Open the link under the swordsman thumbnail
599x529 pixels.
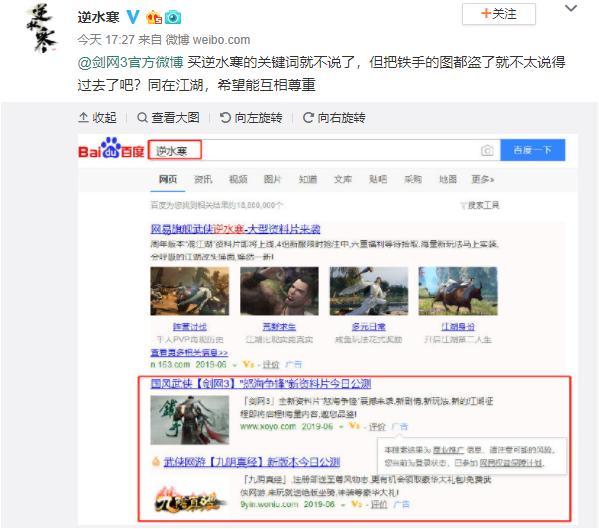(x=369, y=327)
